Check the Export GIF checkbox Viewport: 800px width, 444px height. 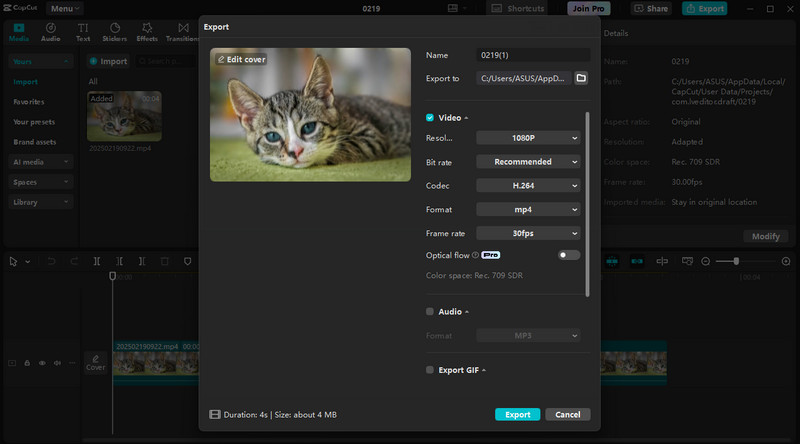coord(430,370)
